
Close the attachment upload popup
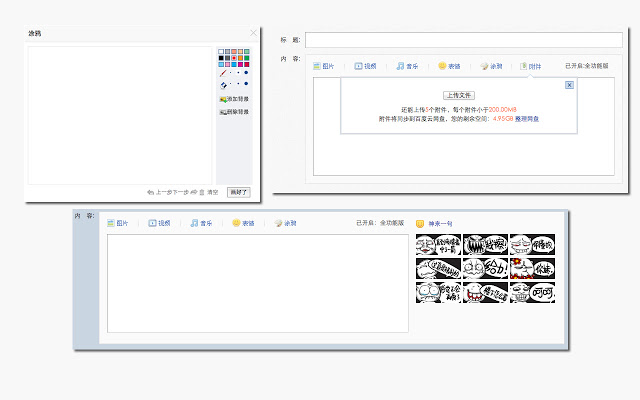[x=569, y=85]
